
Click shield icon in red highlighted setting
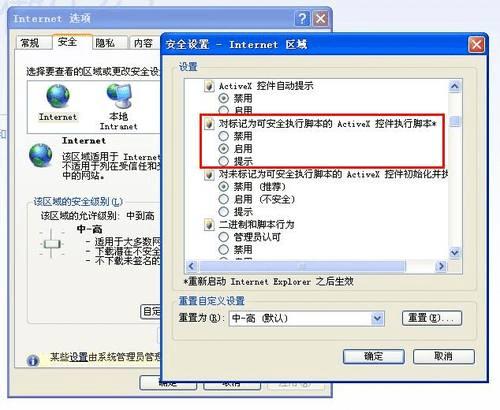pos(209,124)
